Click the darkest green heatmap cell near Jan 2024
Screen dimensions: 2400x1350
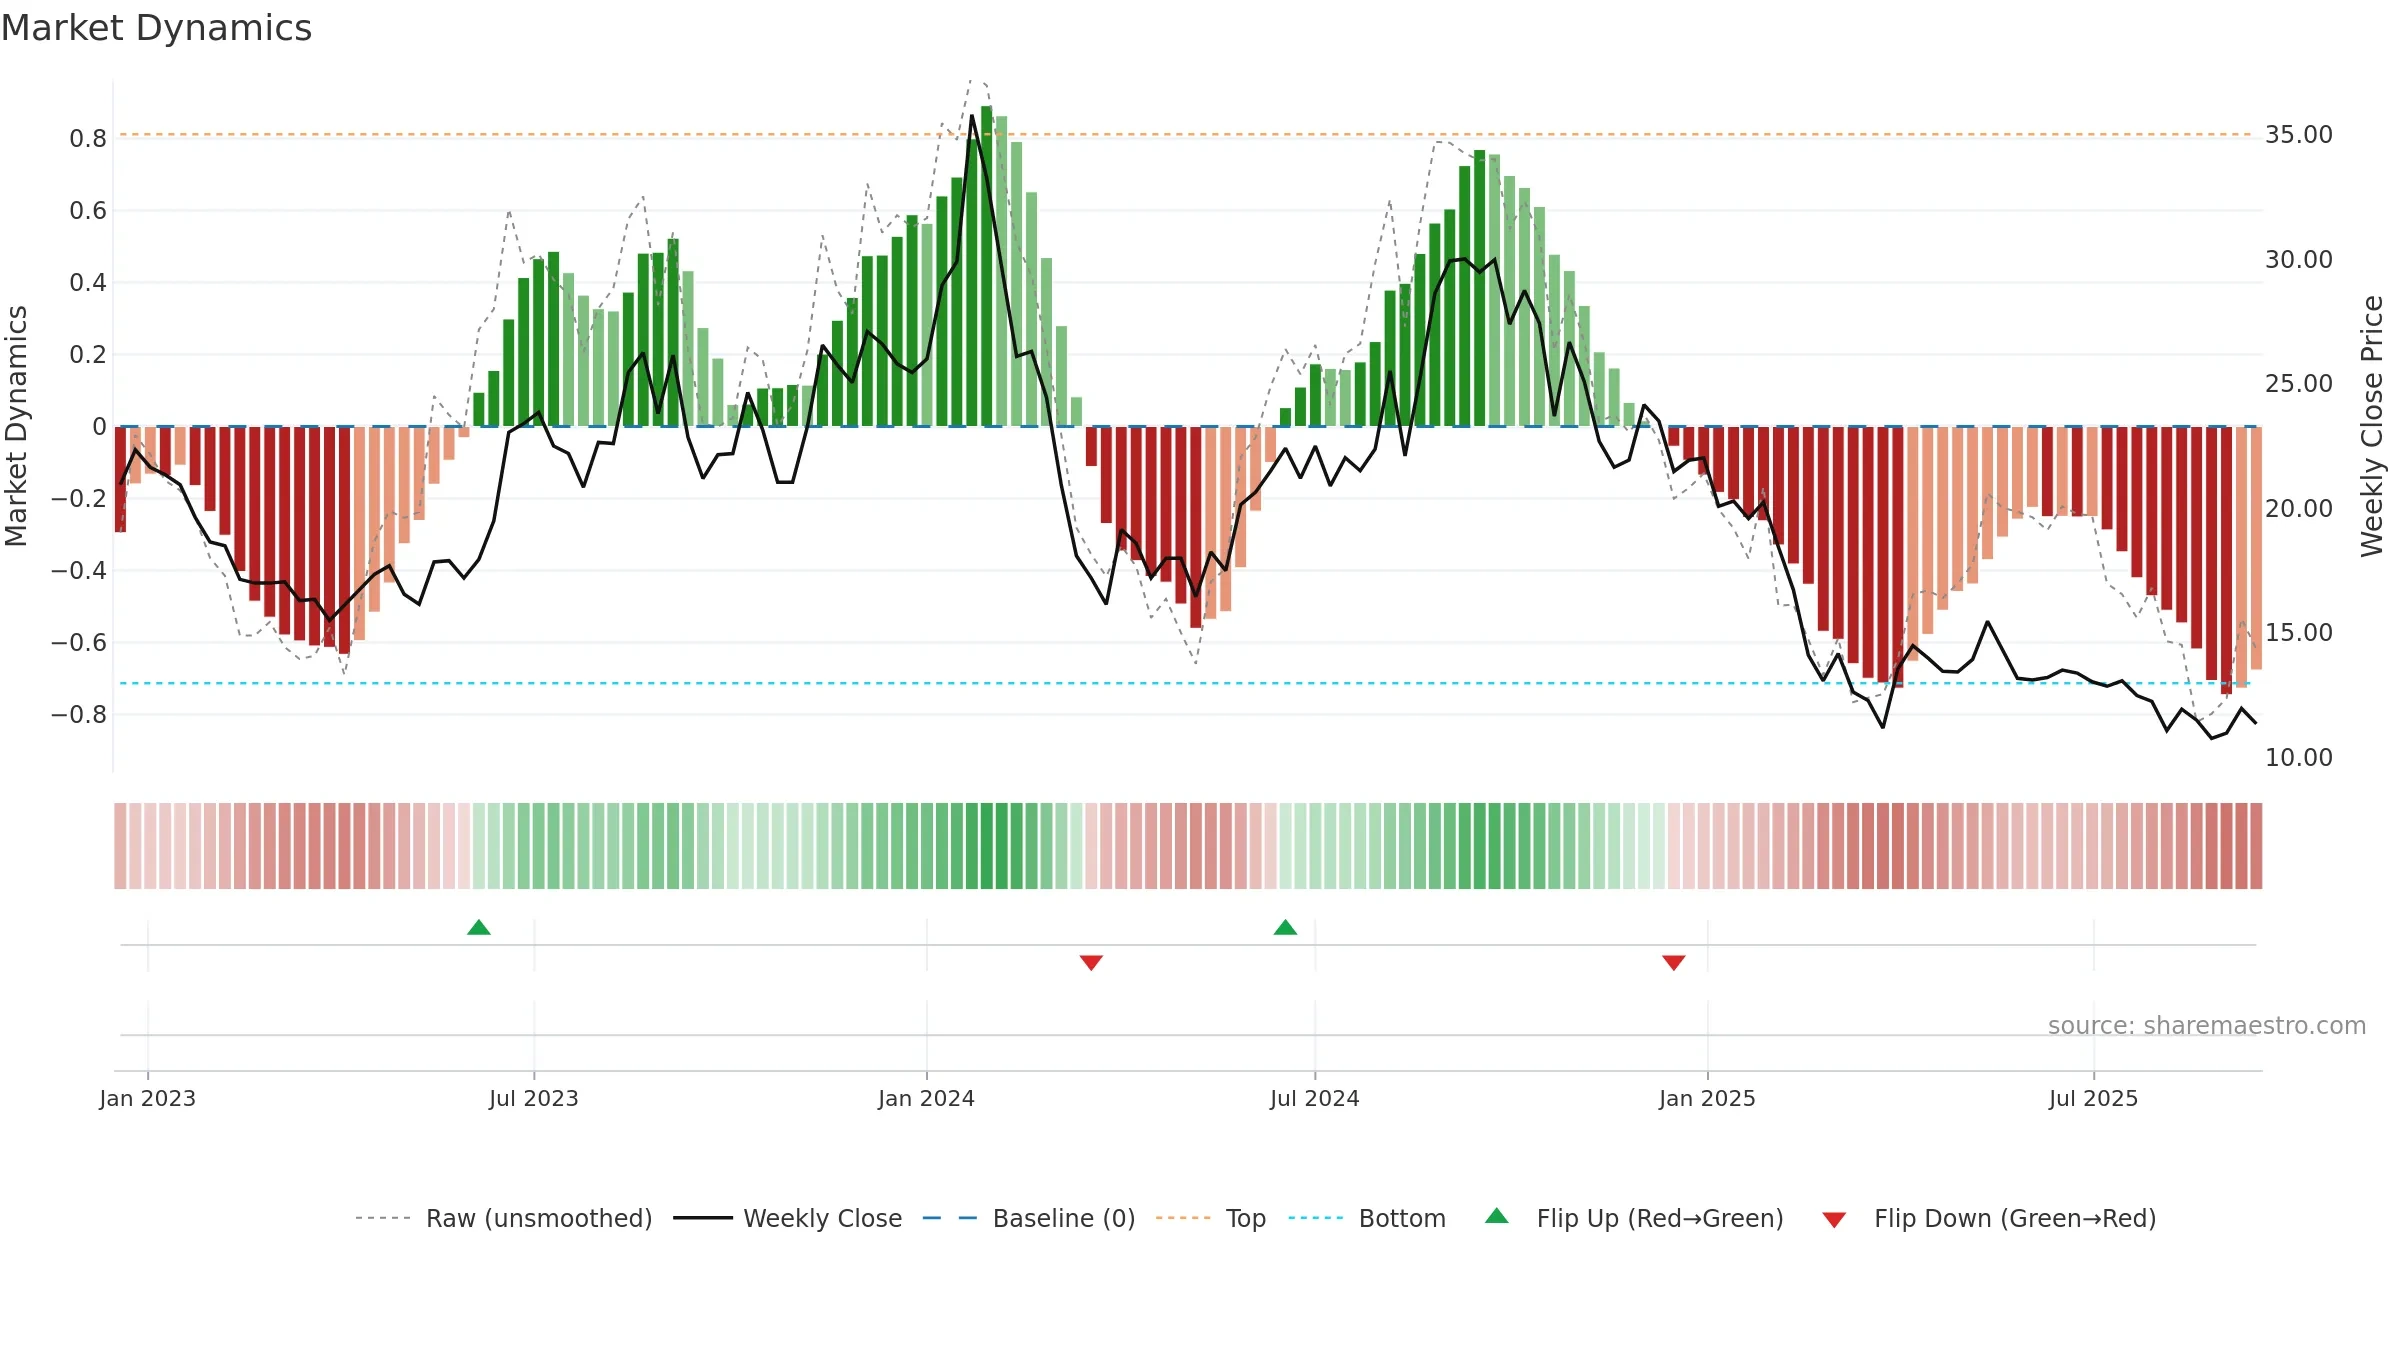tap(987, 846)
